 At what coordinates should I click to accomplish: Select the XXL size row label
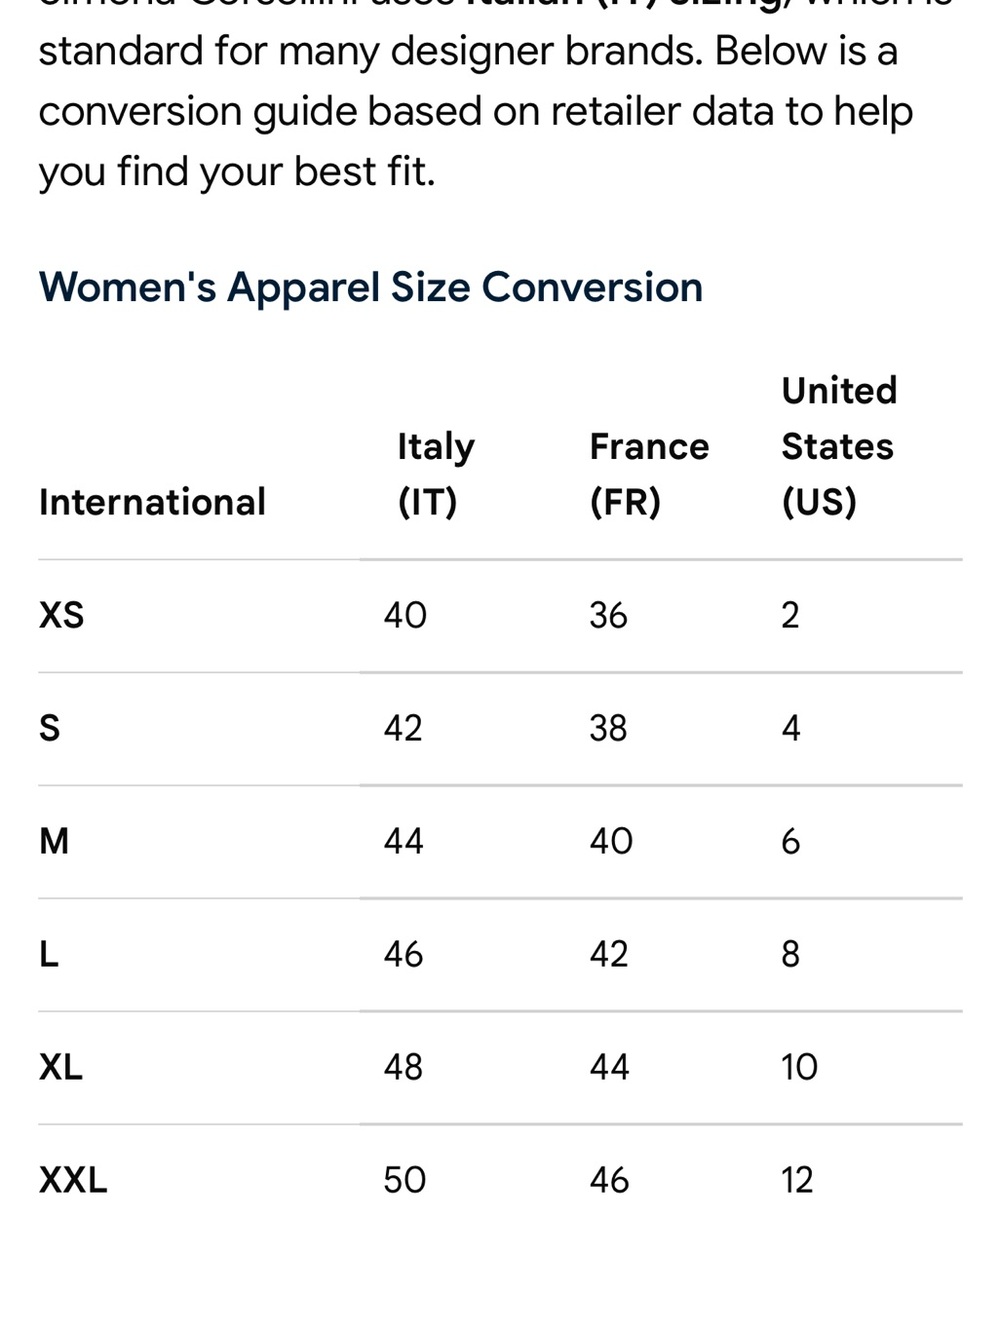tap(73, 1180)
